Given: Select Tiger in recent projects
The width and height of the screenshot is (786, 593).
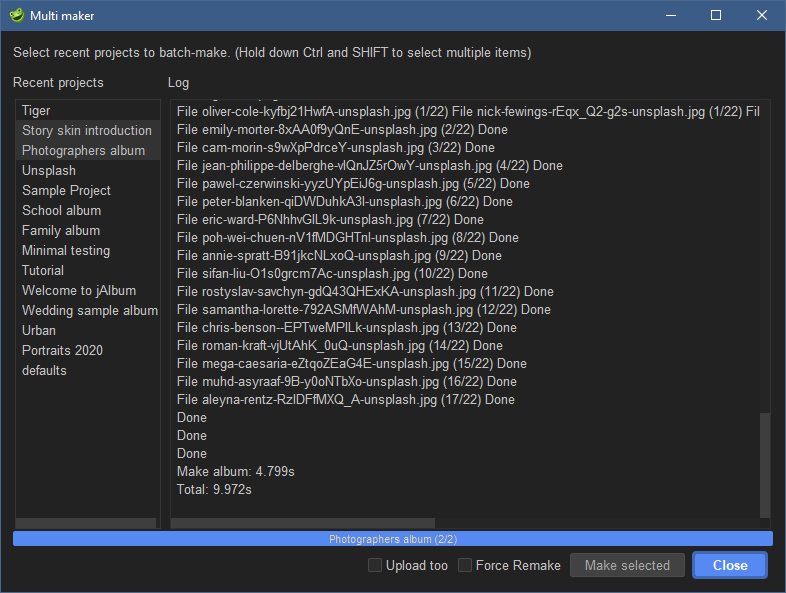Looking at the screenshot, I should click(x=37, y=110).
